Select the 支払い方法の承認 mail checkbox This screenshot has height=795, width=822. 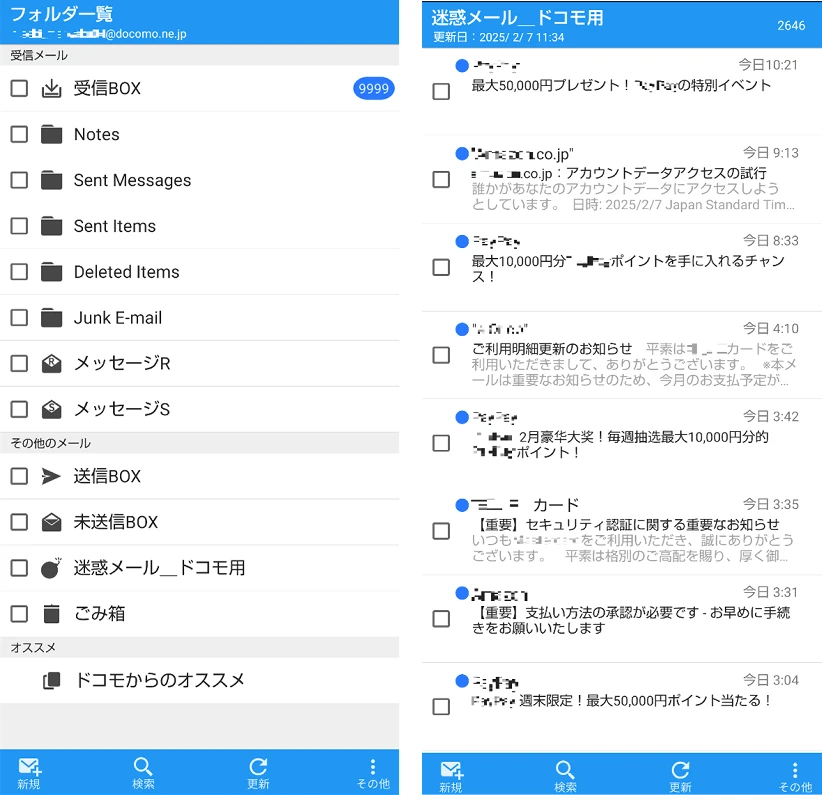click(441, 619)
